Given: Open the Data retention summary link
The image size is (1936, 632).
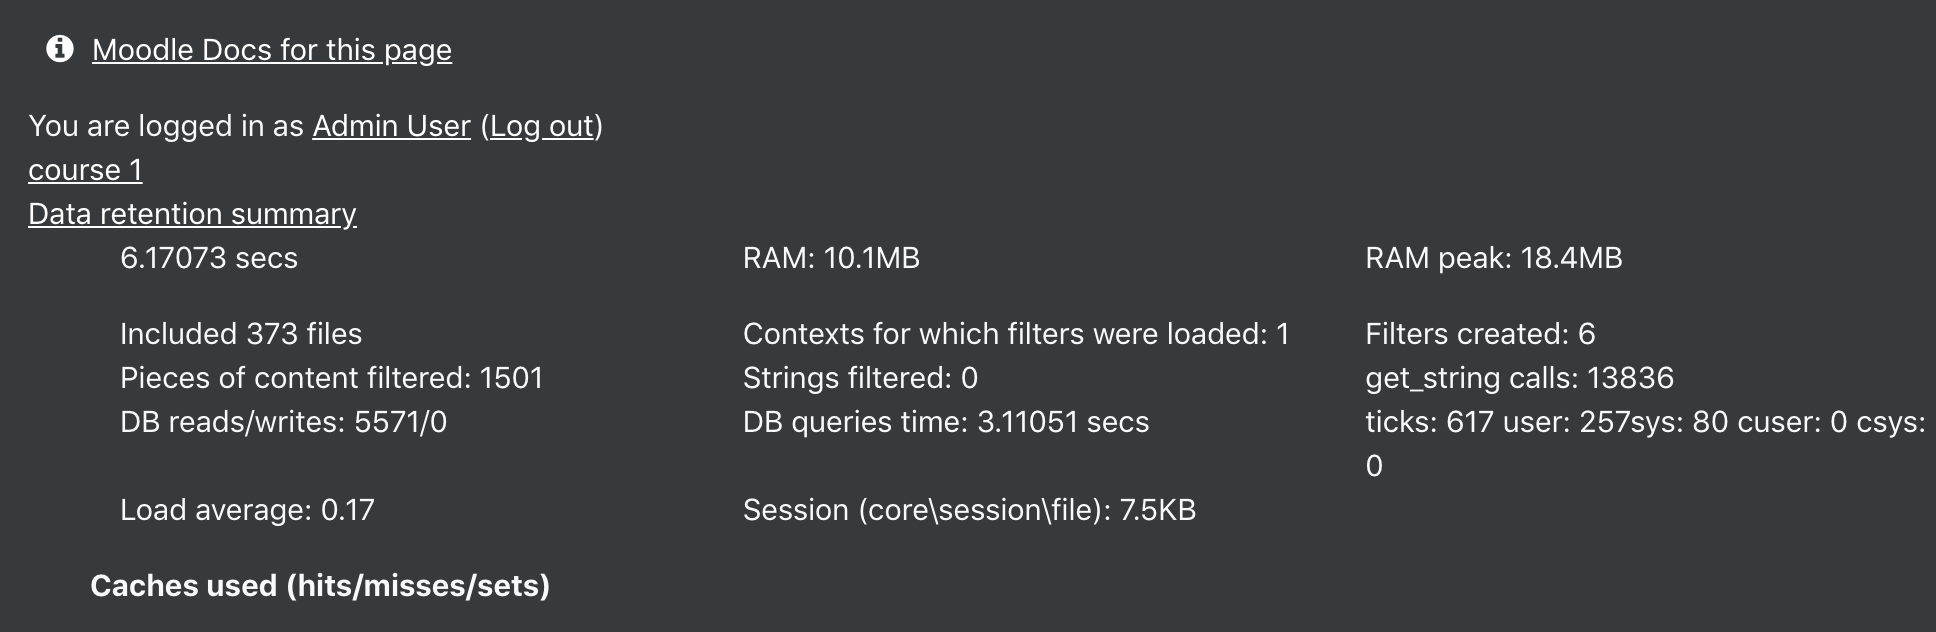Looking at the screenshot, I should coord(192,214).
